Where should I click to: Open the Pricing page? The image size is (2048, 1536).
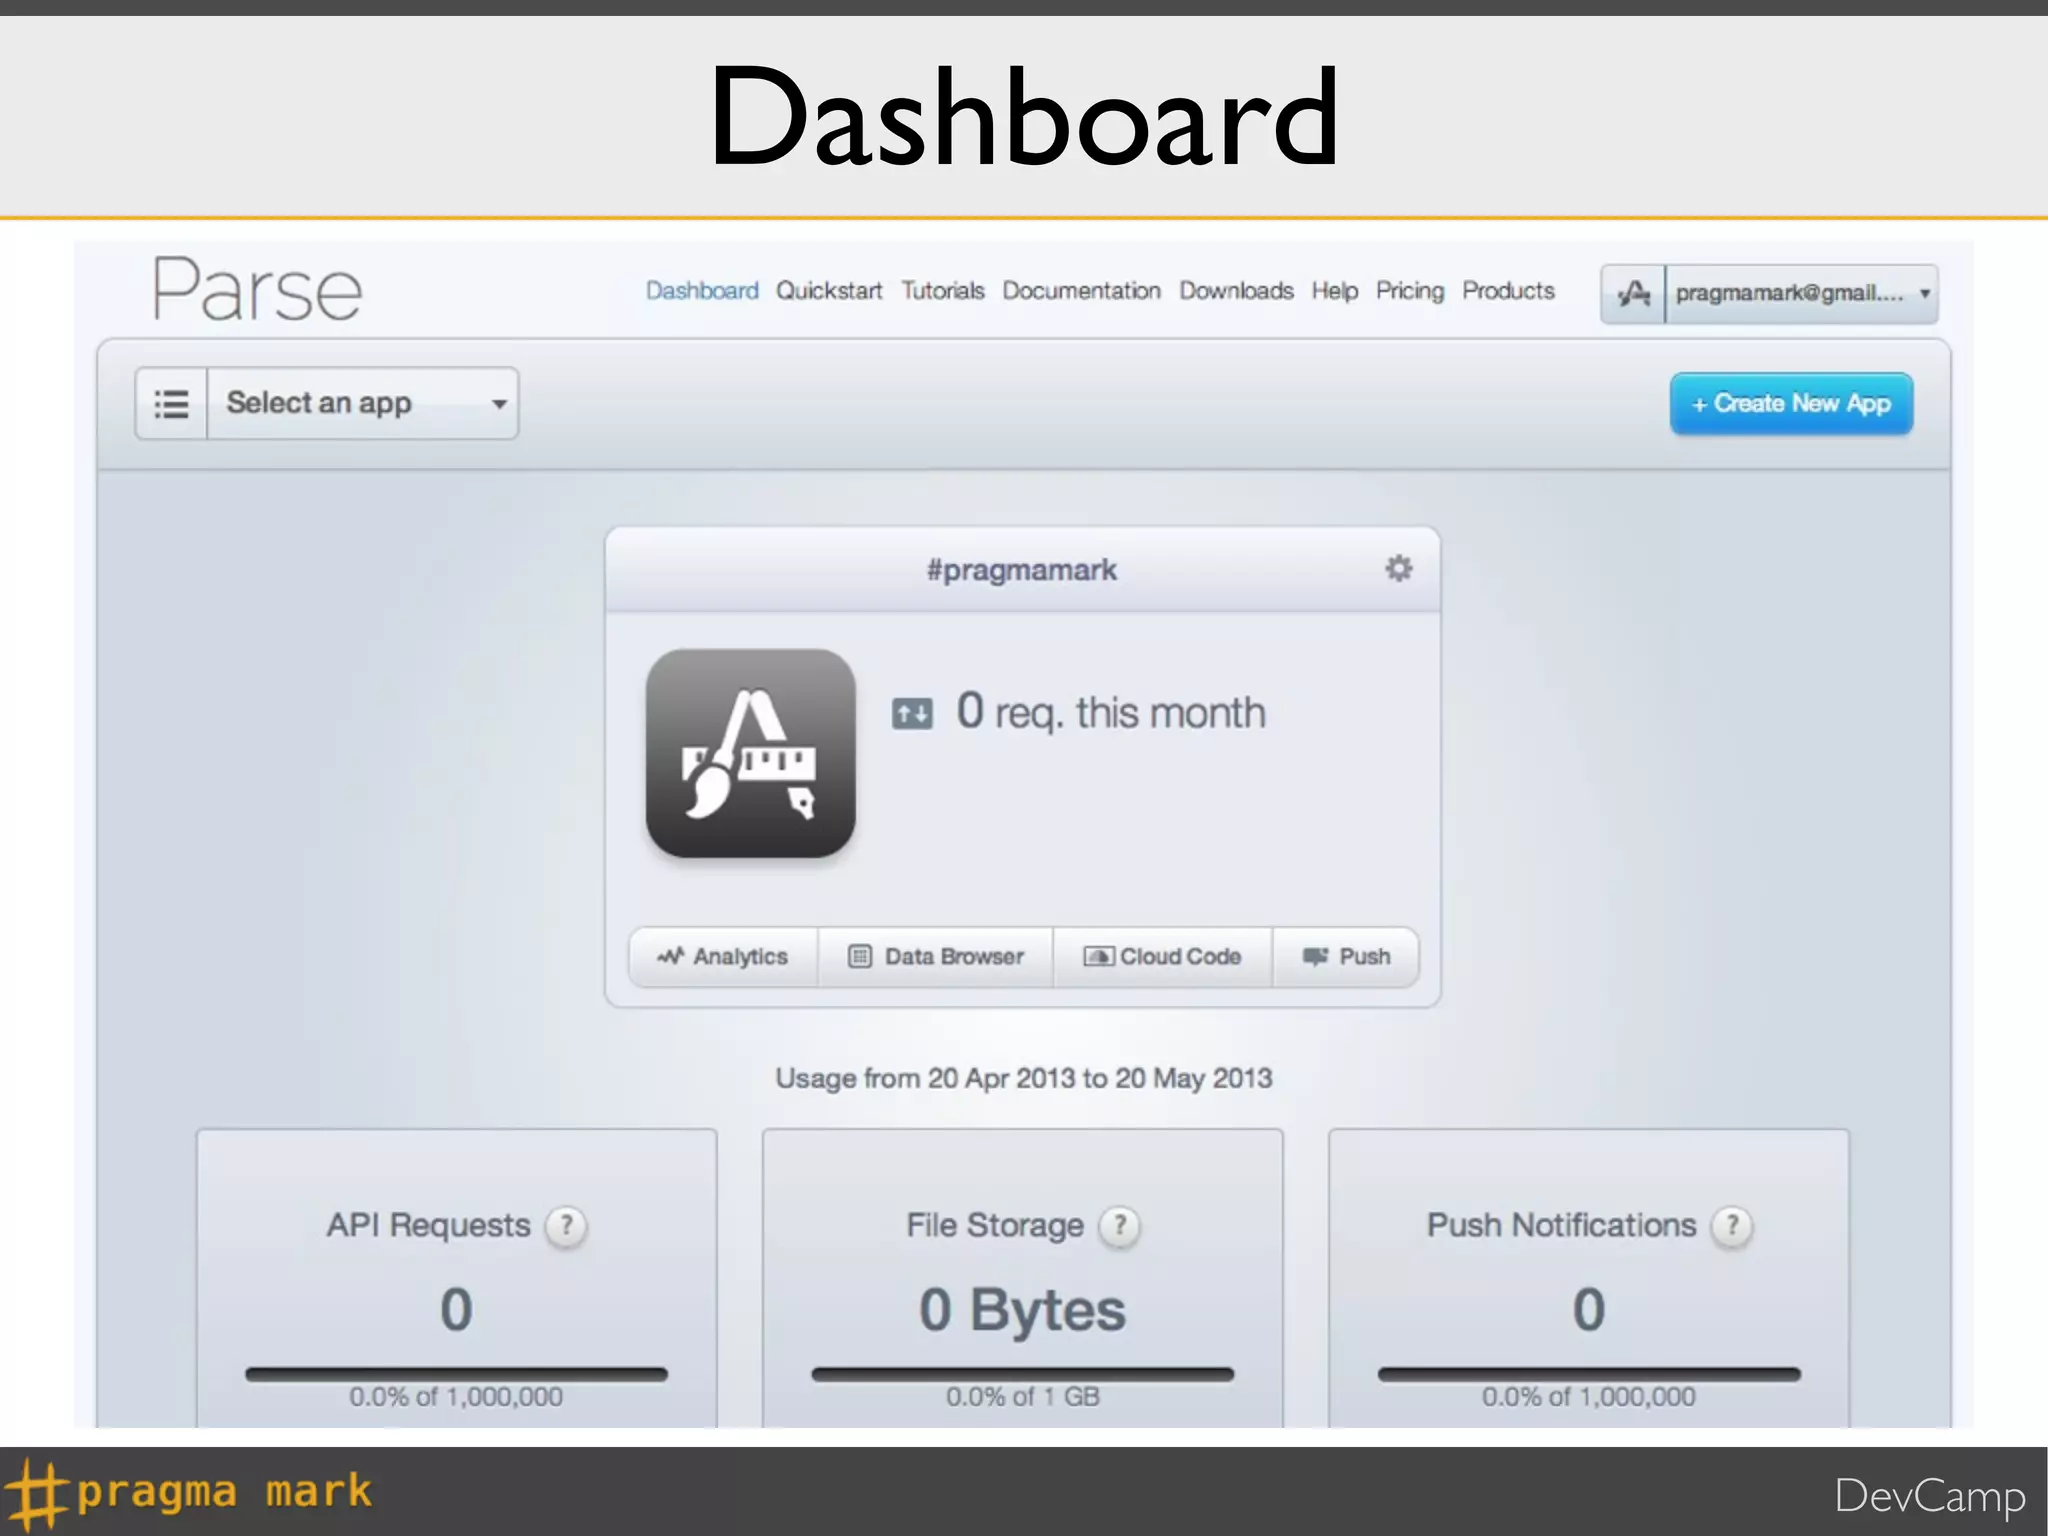[x=1410, y=291]
